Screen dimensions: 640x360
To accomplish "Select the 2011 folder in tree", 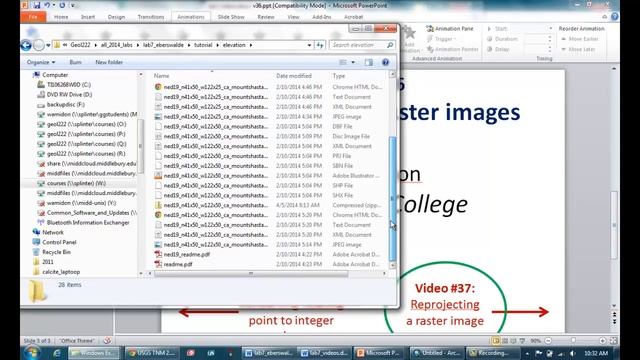I will 48,262.
